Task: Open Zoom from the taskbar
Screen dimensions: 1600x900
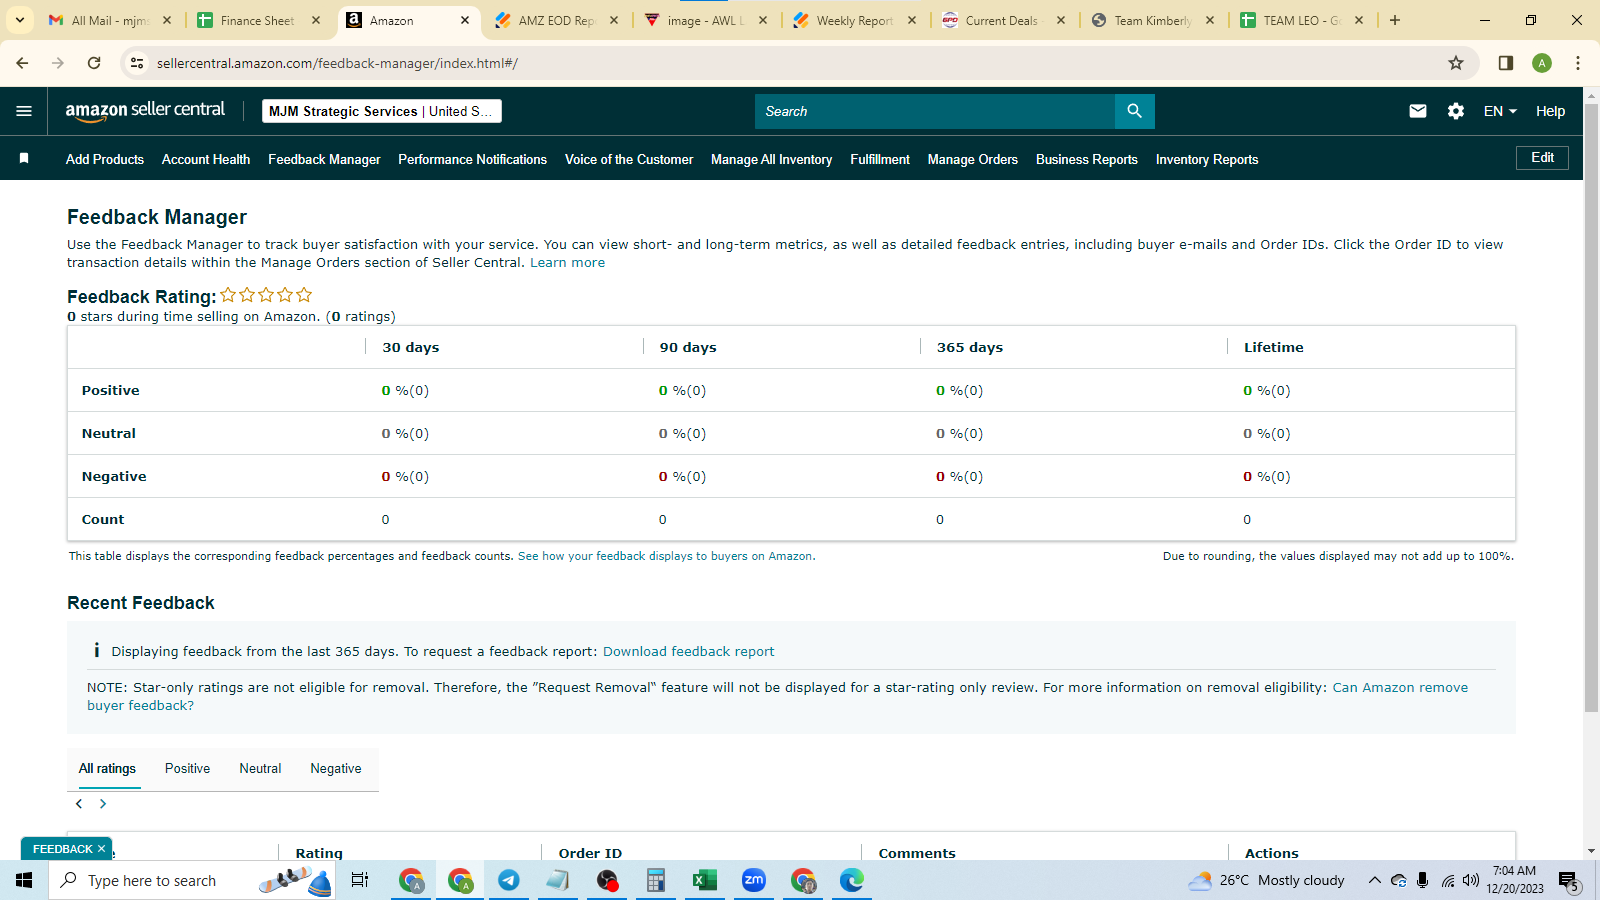Action: (754, 880)
